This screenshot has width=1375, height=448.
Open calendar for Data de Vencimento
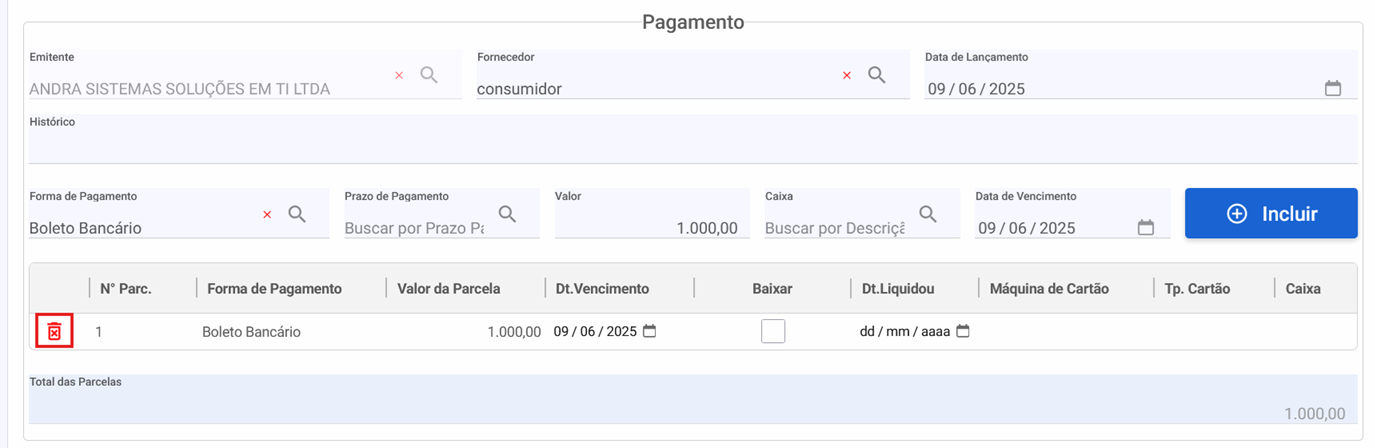[1146, 228]
